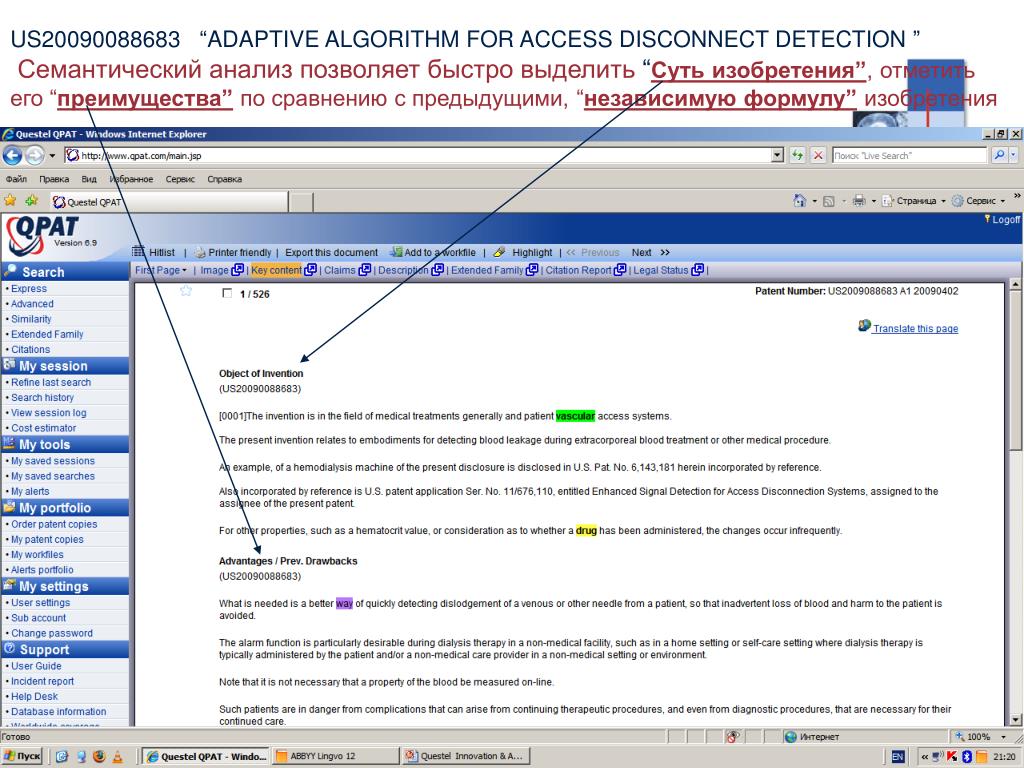Open the Printer friendly view

tap(240, 253)
